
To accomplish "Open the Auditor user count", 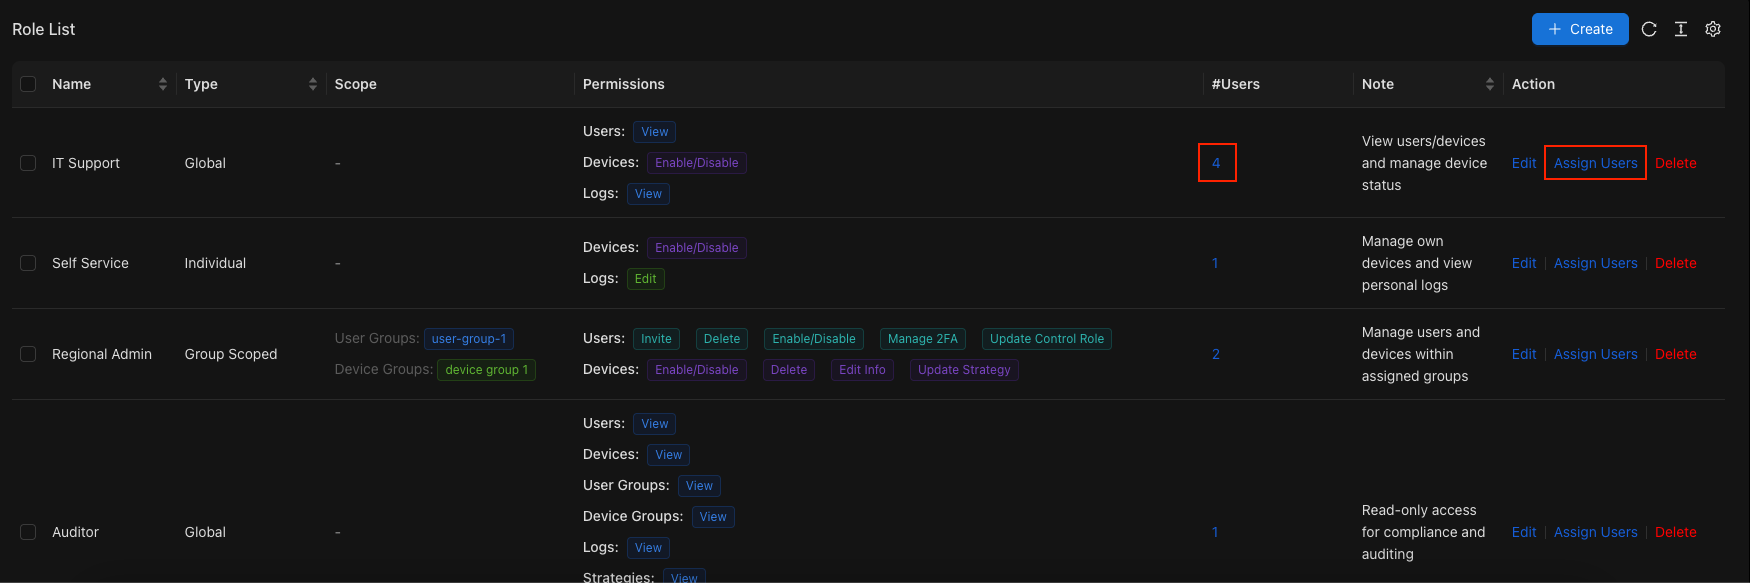I will [x=1215, y=532].
